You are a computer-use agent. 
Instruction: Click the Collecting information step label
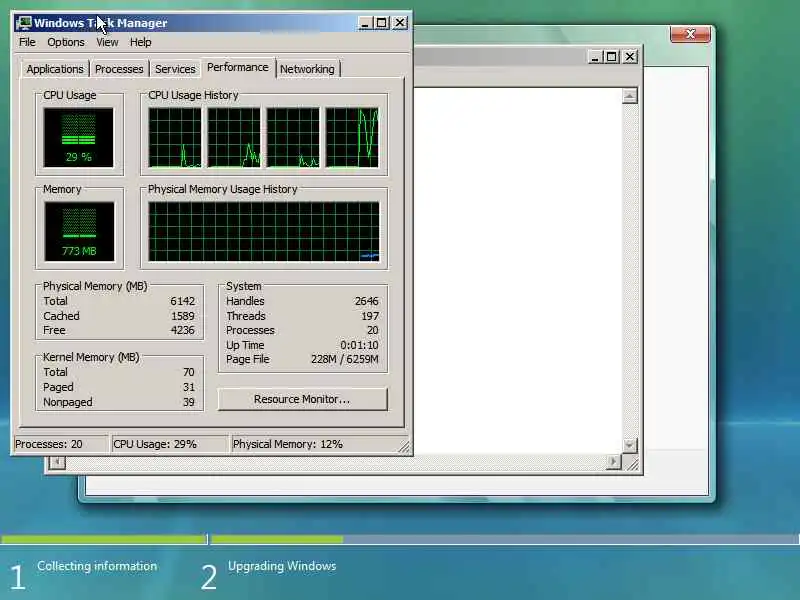coord(97,566)
